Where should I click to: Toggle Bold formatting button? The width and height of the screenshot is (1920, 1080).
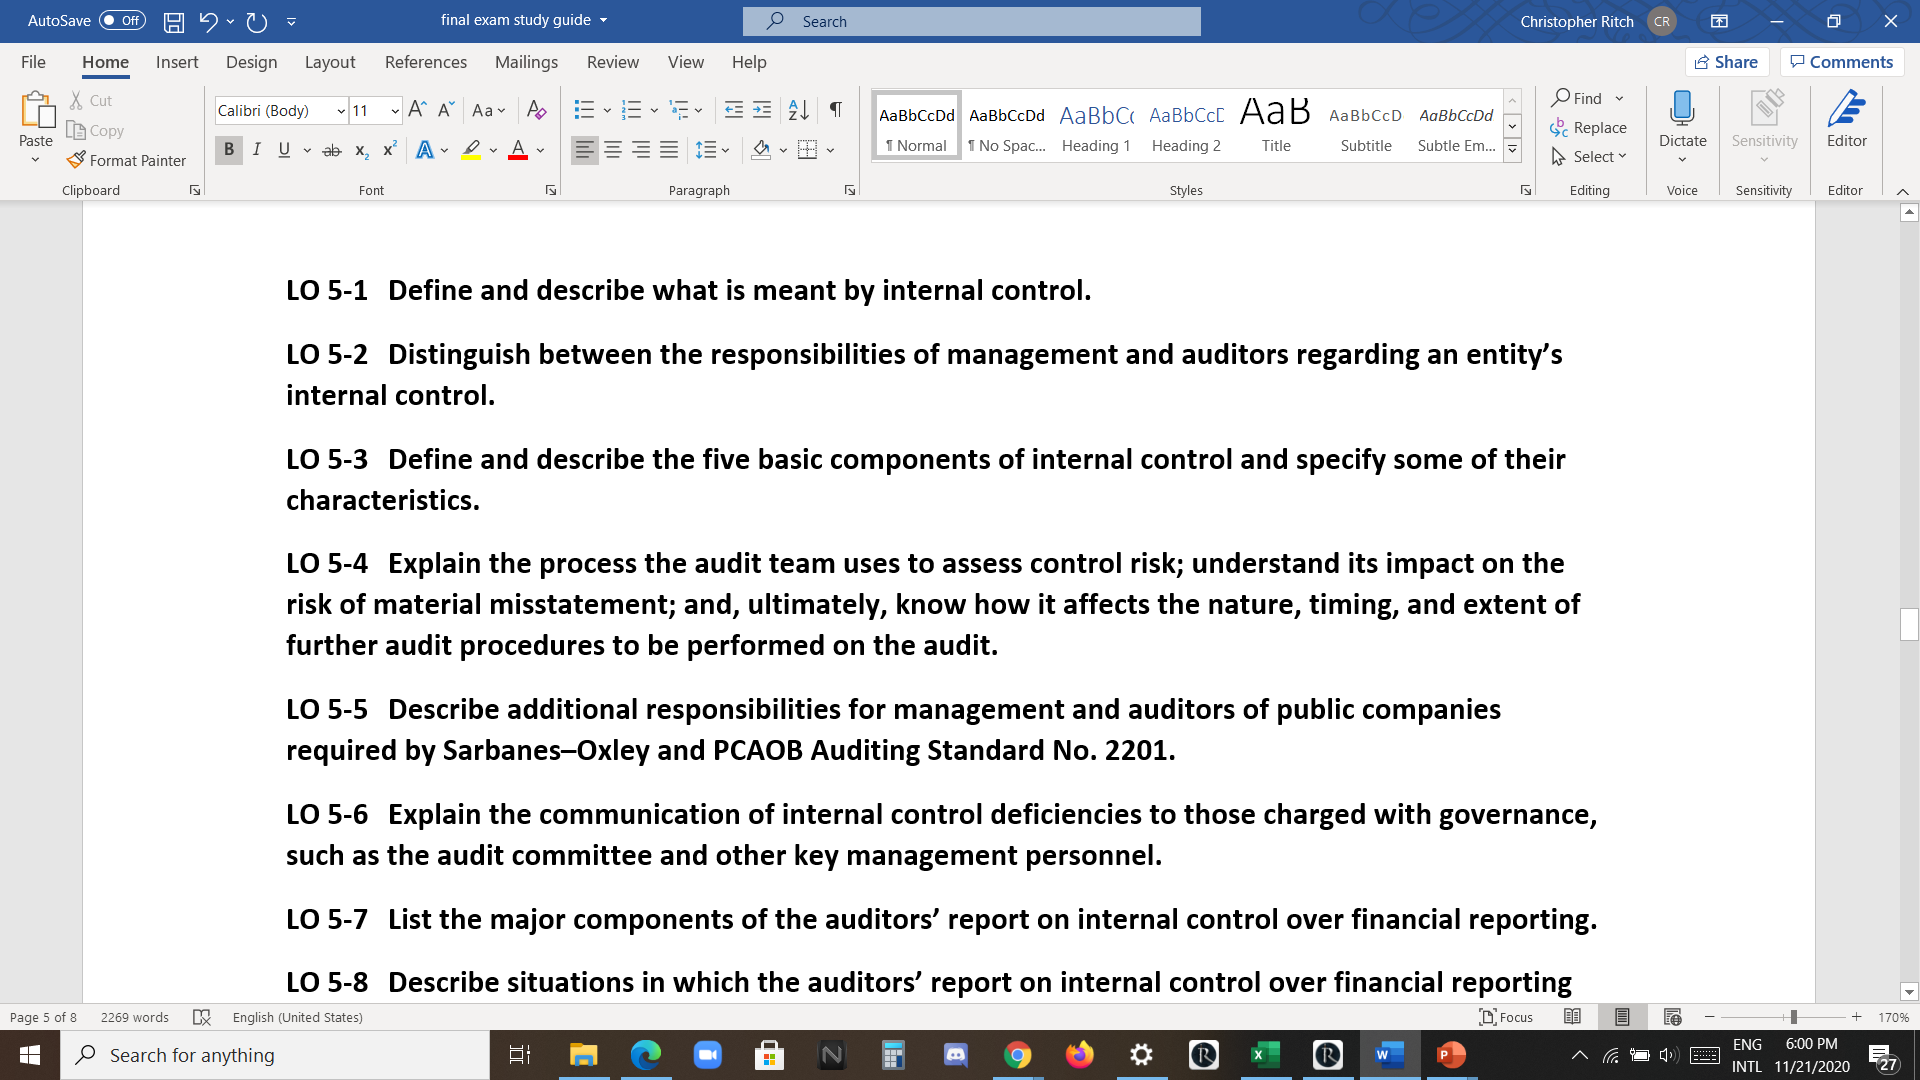[229, 150]
